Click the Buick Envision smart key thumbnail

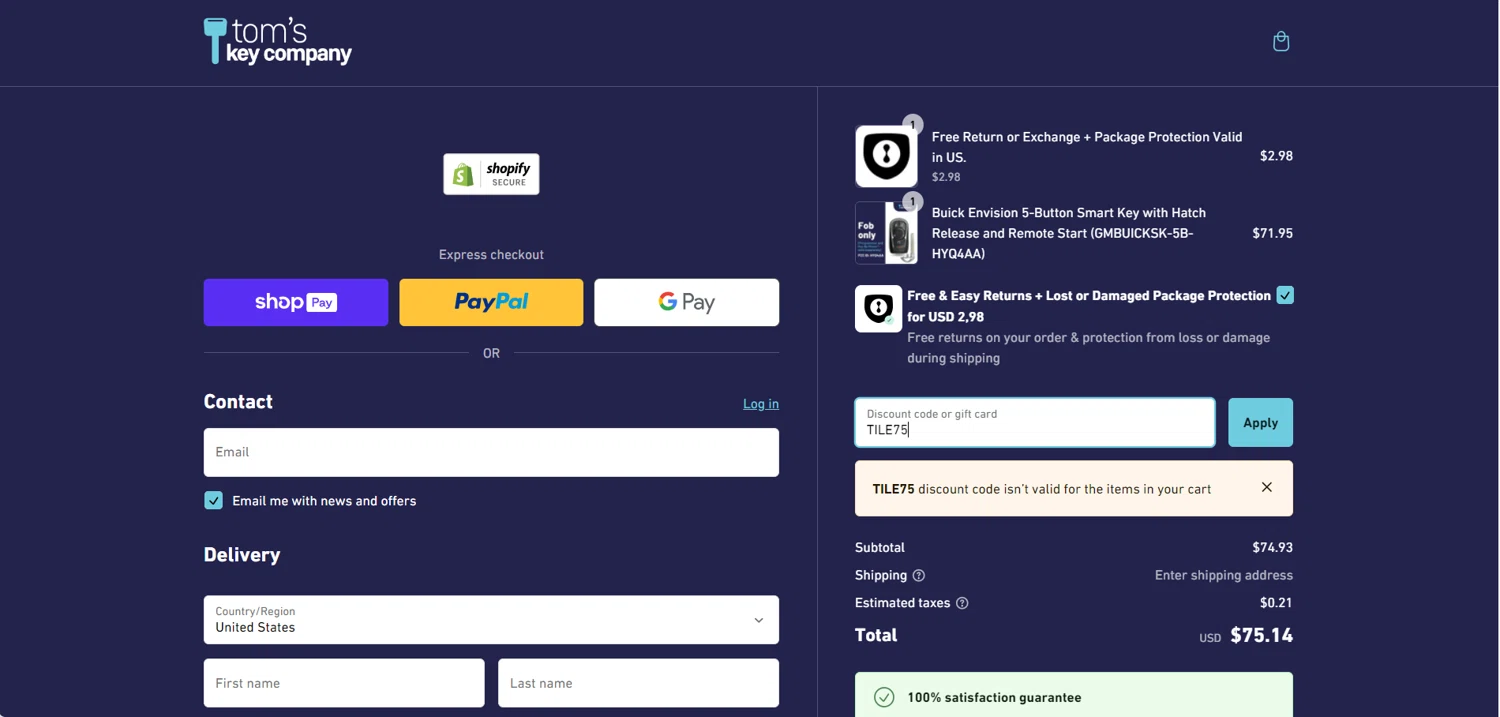[x=886, y=233]
